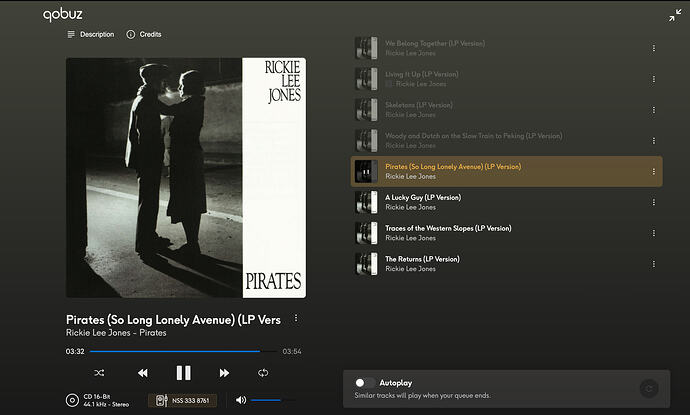Open options for Living It Up row

coord(653,79)
